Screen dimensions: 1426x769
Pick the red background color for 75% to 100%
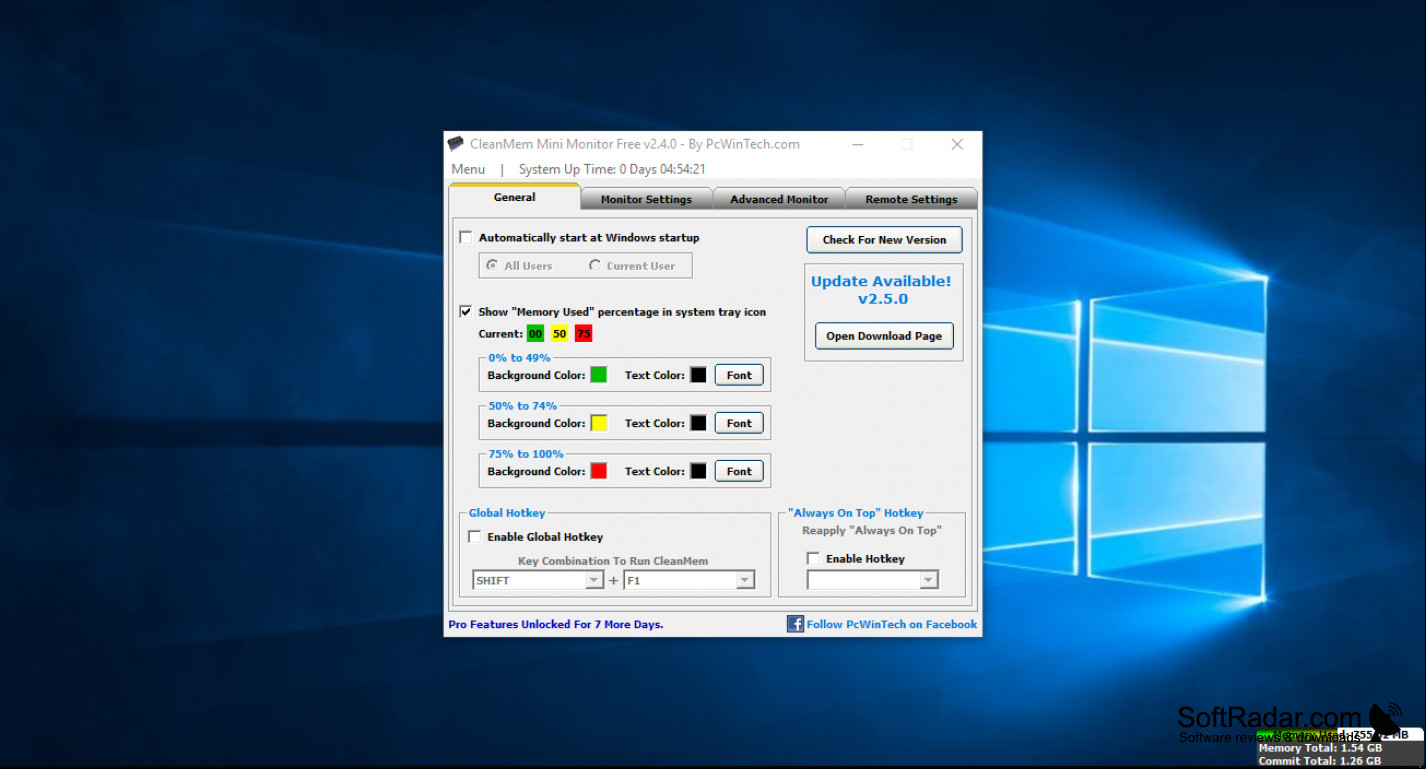pyautogui.click(x=599, y=471)
